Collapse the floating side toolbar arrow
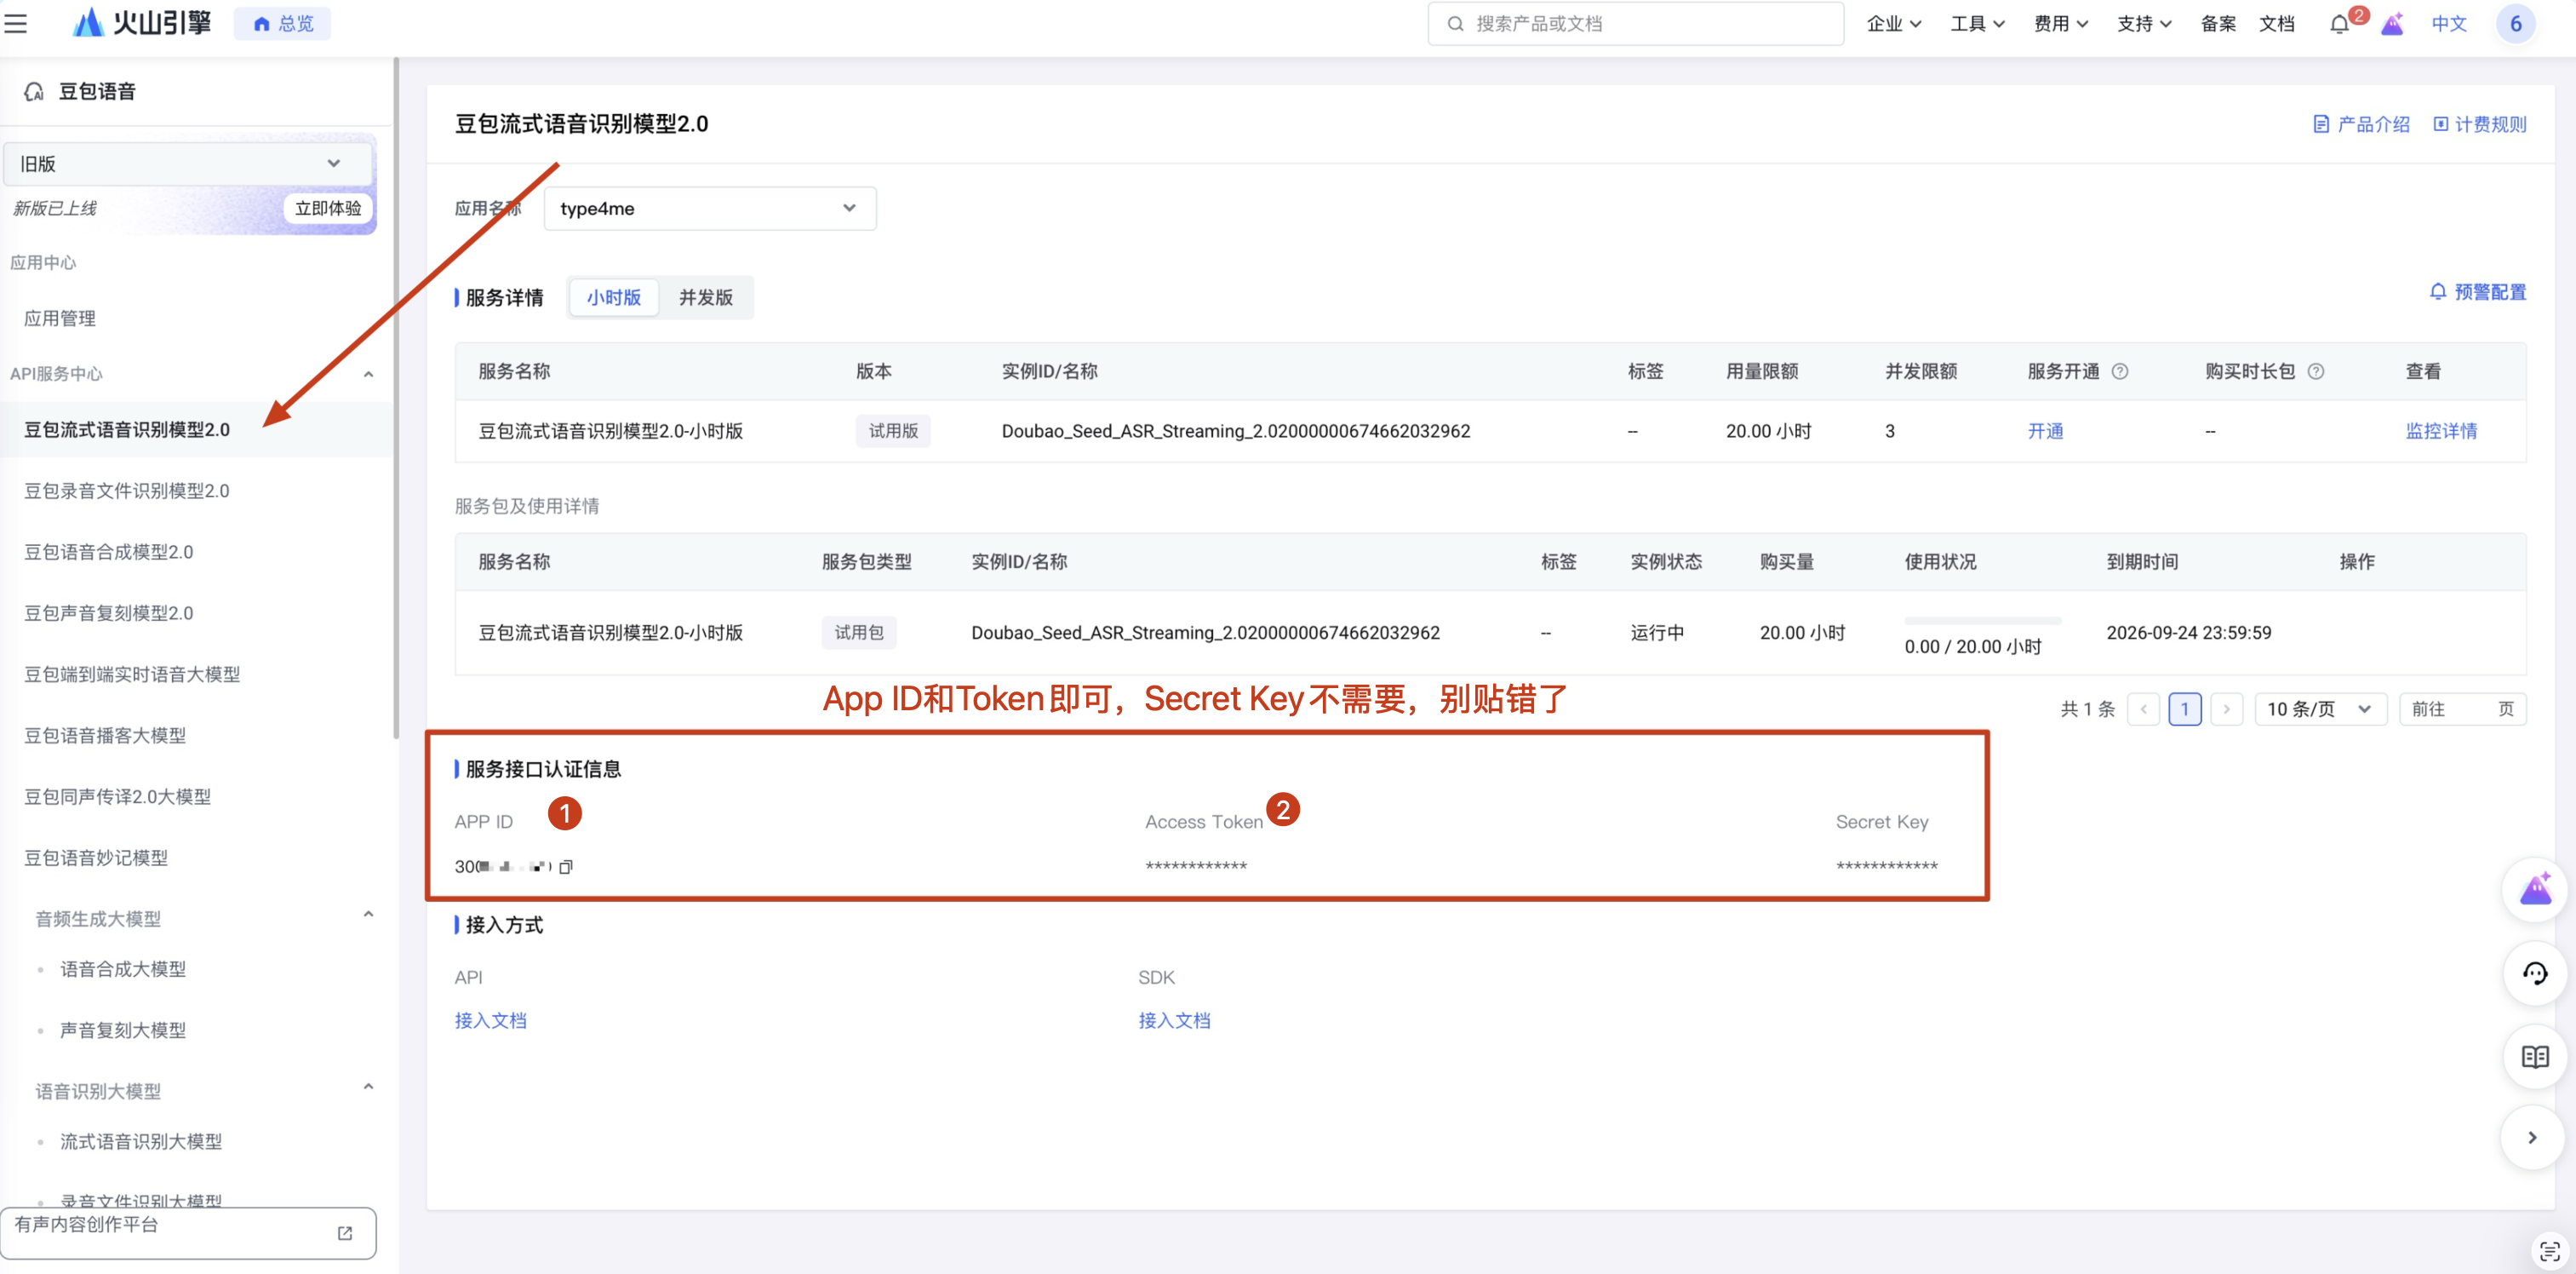Viewport: 2576px width, 1274px height. (2532, 1137)
